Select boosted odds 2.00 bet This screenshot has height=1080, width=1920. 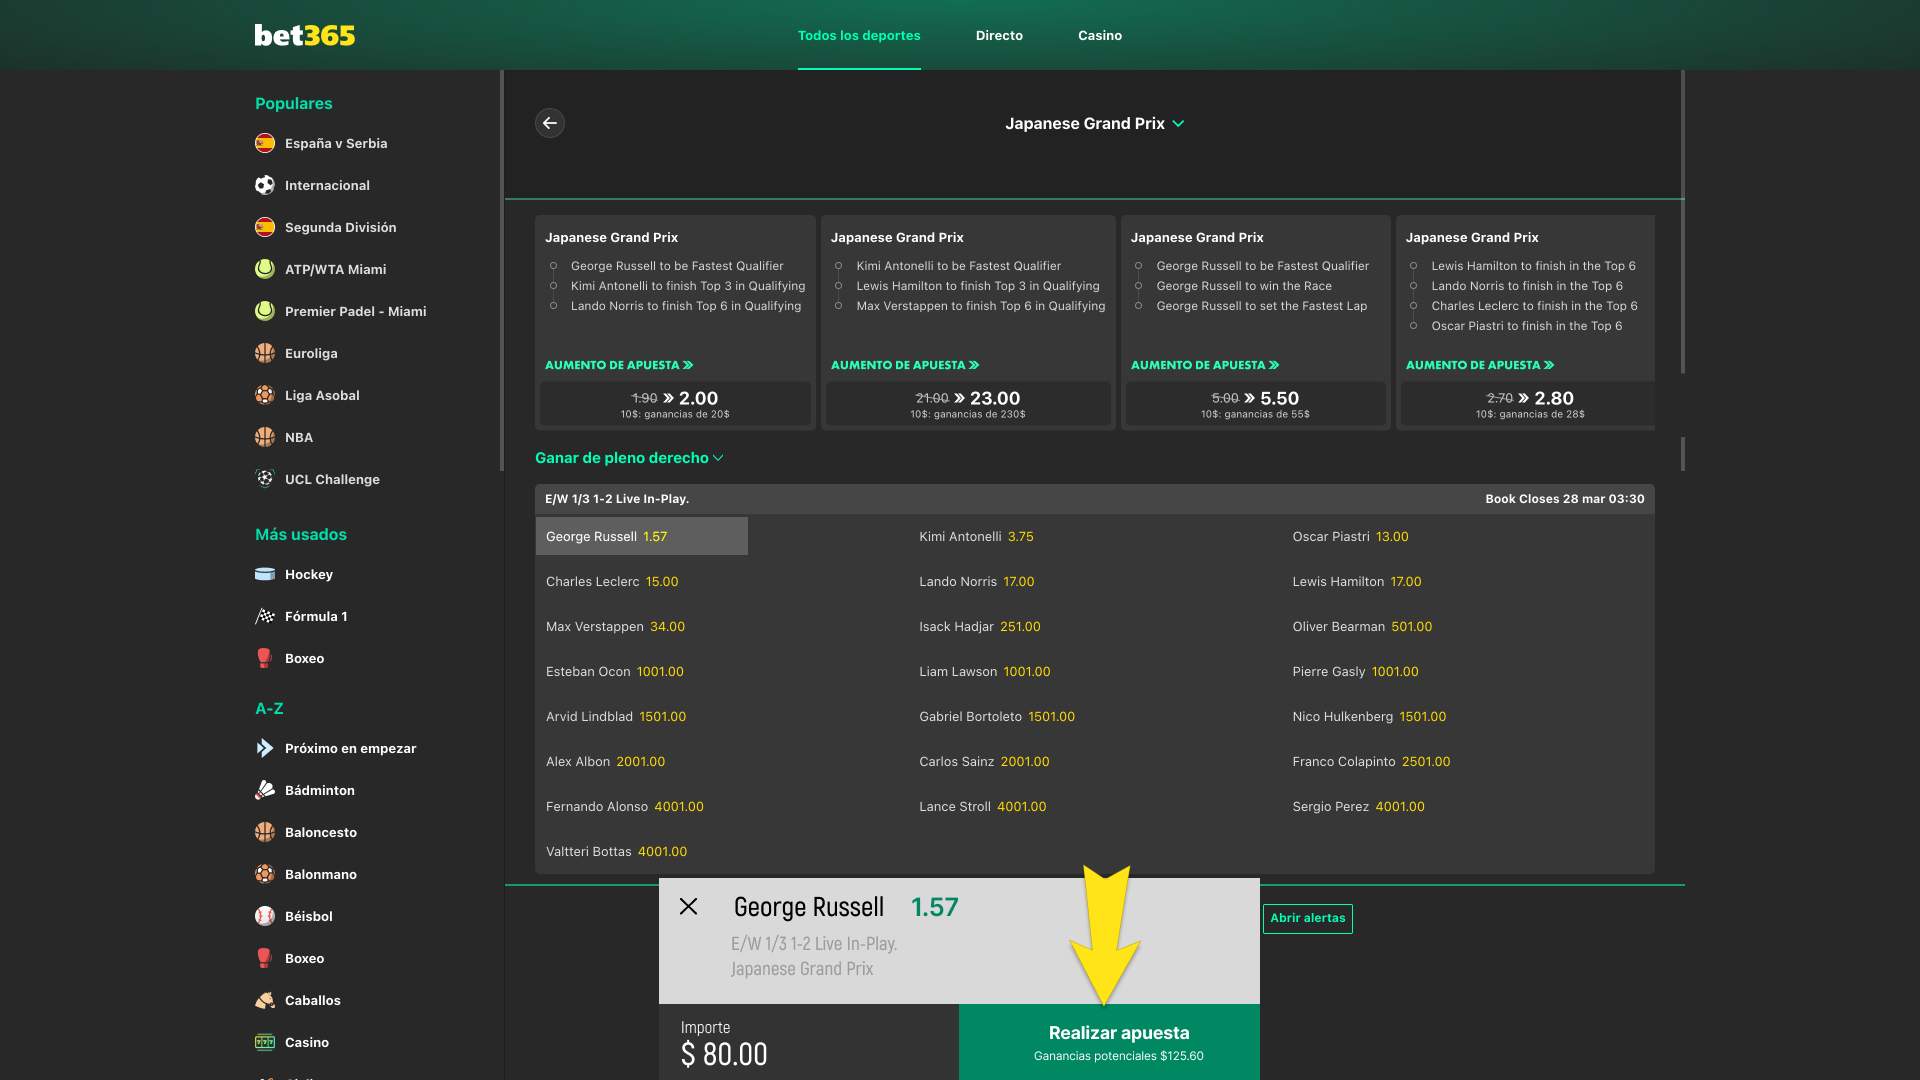click(675, 404)
